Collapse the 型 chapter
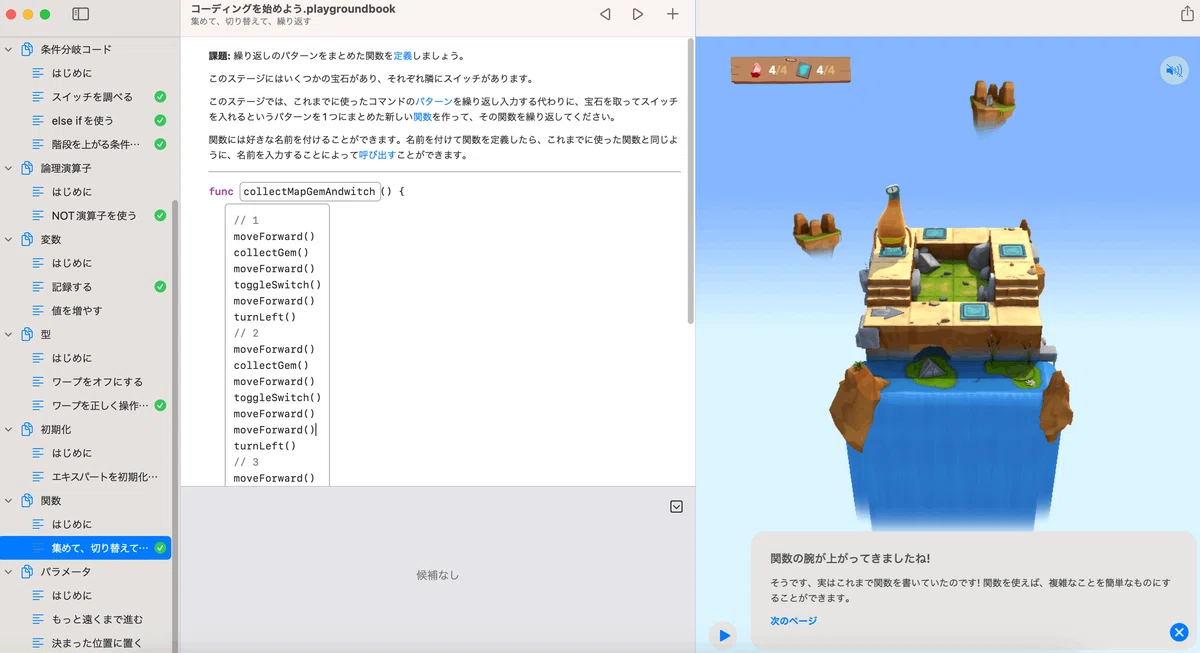 (9, 334)
